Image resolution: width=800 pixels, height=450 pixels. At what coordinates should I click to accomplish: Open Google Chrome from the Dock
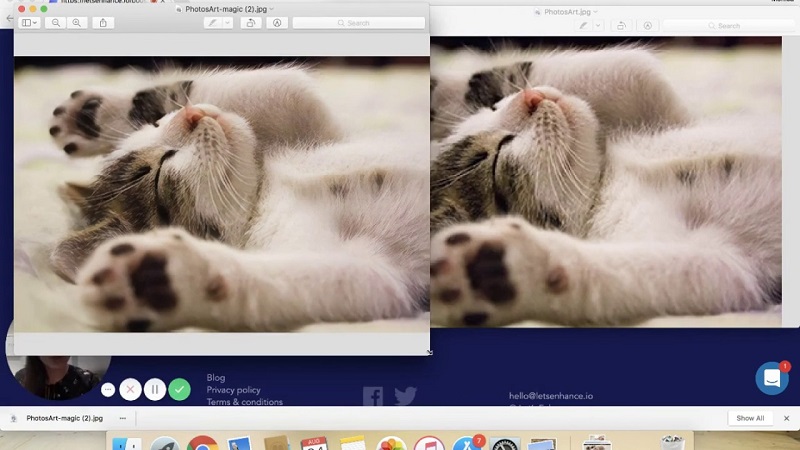coord(203,443)
